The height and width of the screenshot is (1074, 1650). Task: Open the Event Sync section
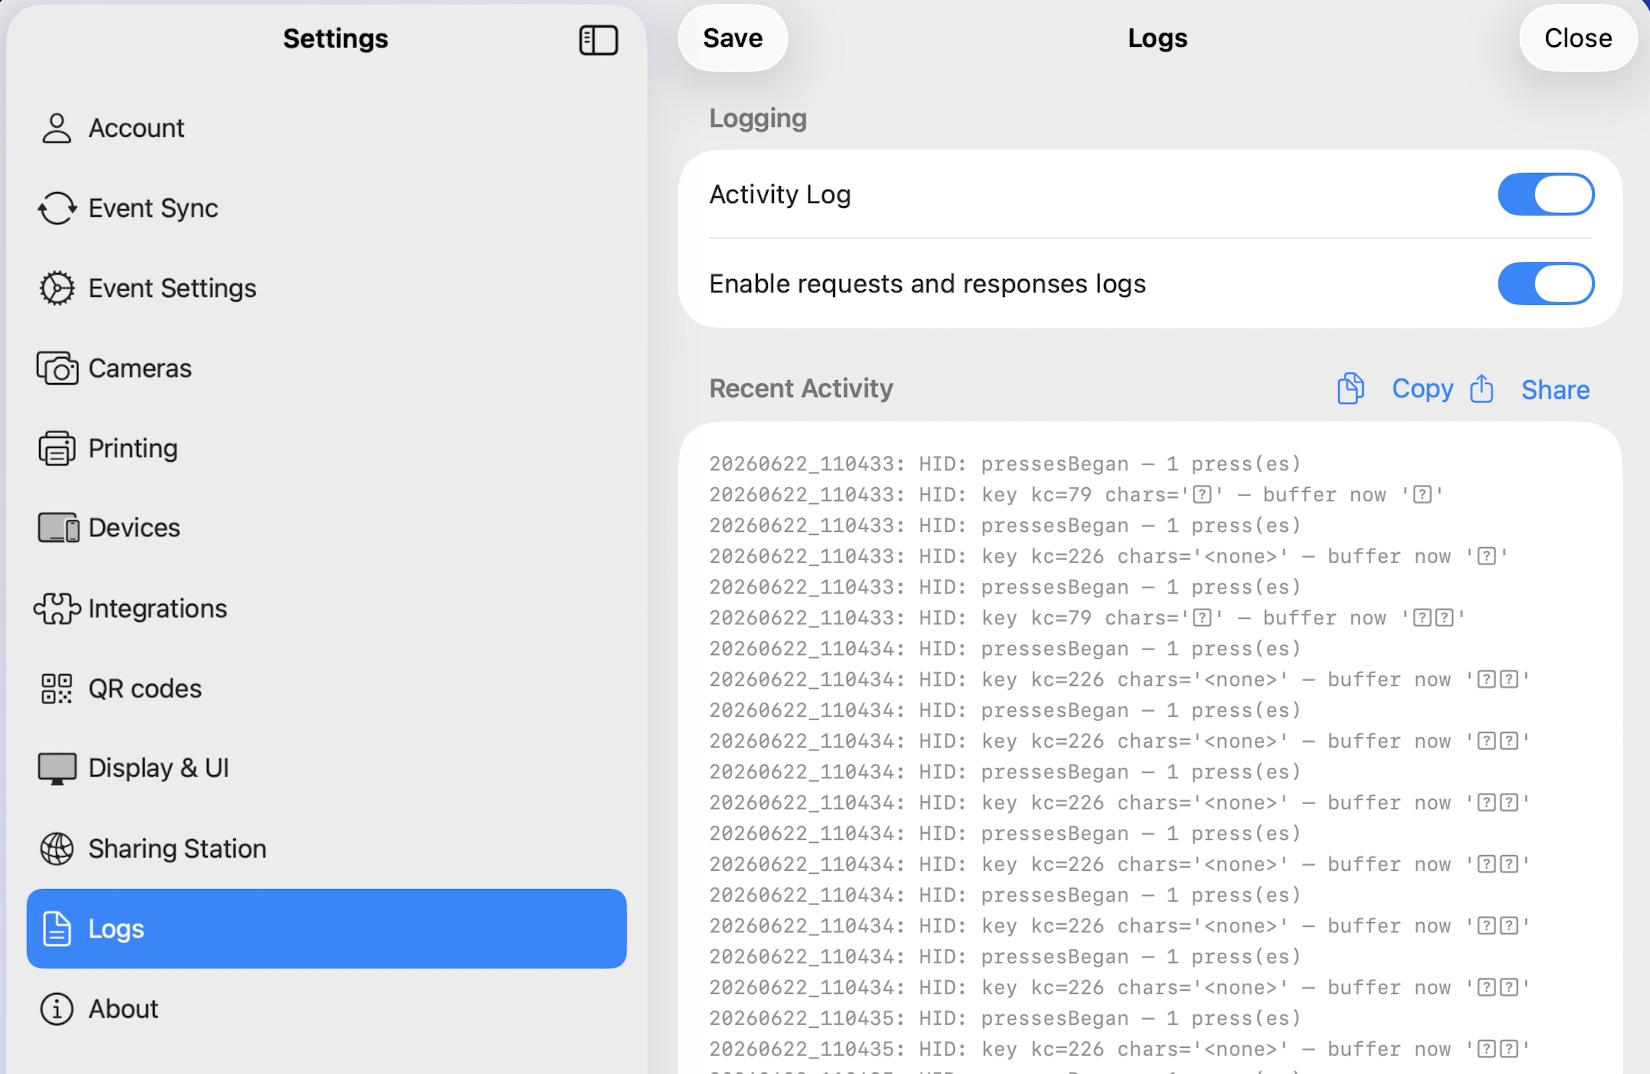tap(326, 208)
